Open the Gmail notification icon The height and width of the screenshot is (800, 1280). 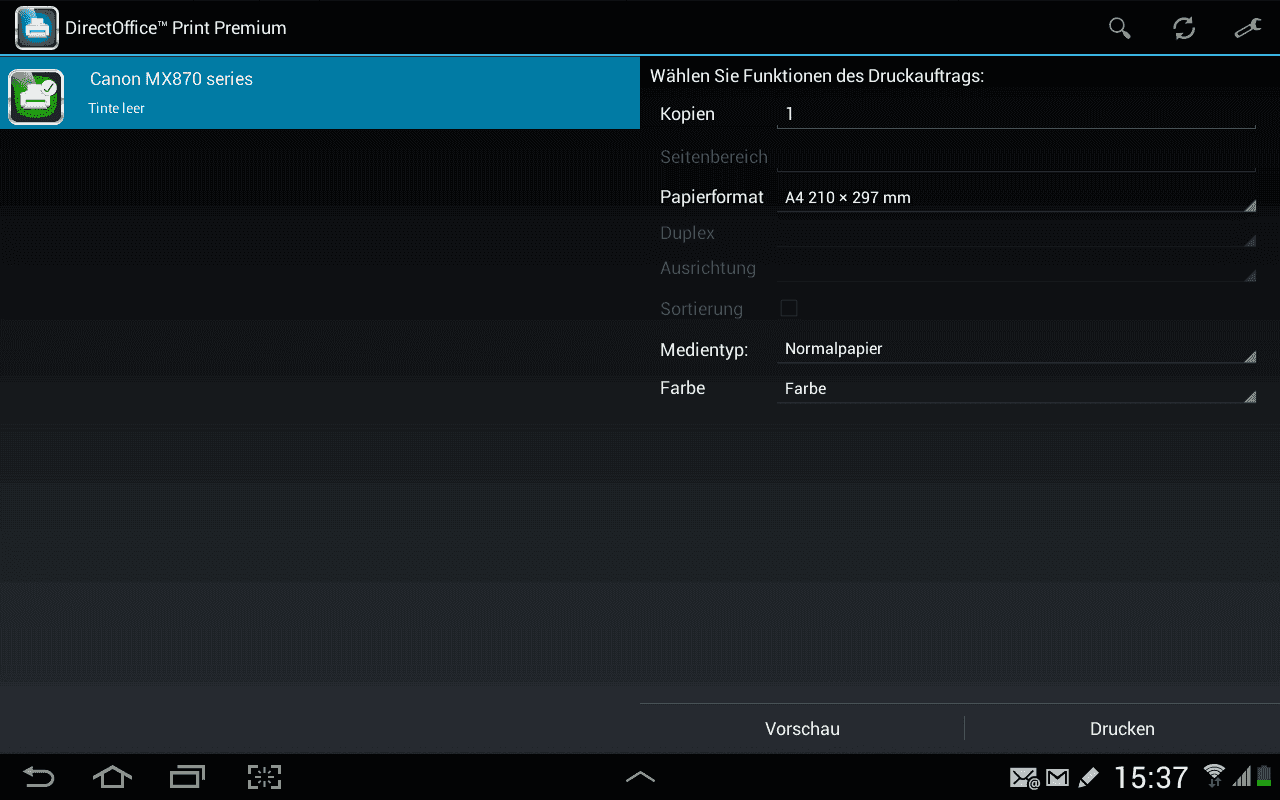click(x=1057, y=778)
